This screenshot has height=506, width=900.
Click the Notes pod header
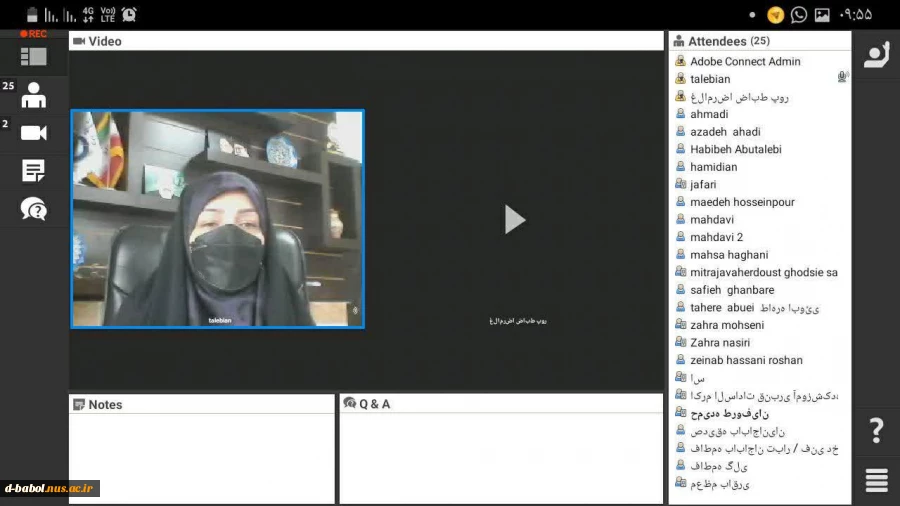[x=201, y=404]
